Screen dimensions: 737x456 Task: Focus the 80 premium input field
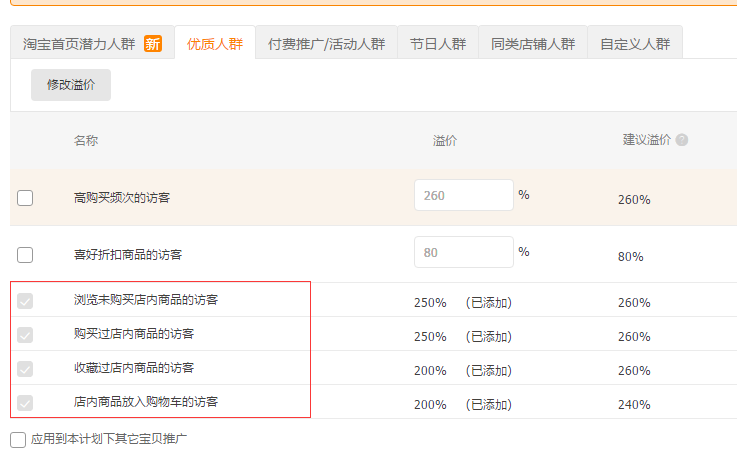click(463, 252)
